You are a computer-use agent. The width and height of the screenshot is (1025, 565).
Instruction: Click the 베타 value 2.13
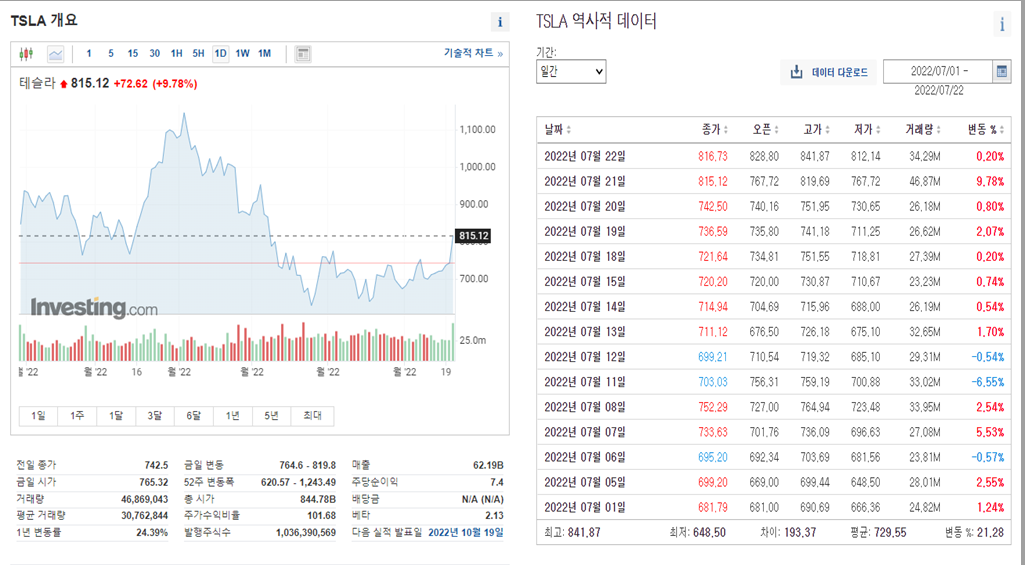coord(495,515)
